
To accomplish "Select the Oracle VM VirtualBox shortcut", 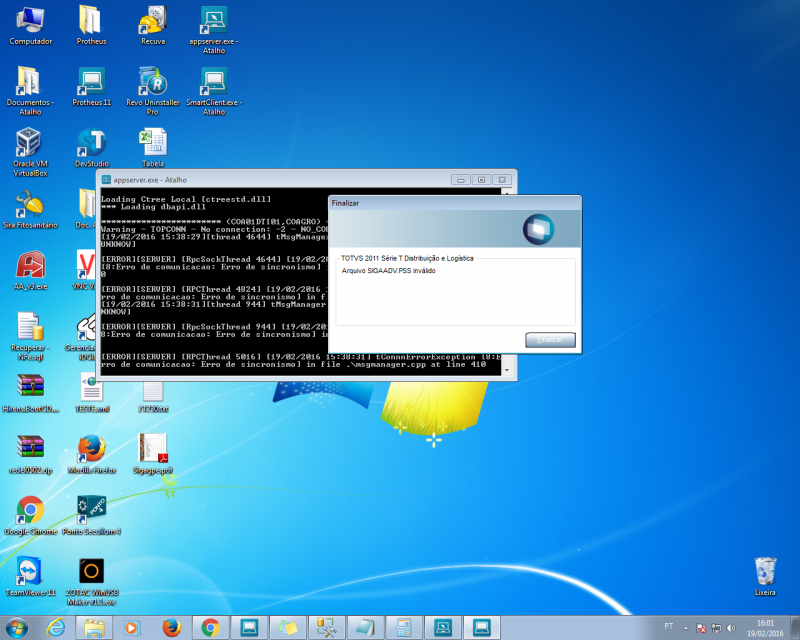I will (x=30, y=152).
